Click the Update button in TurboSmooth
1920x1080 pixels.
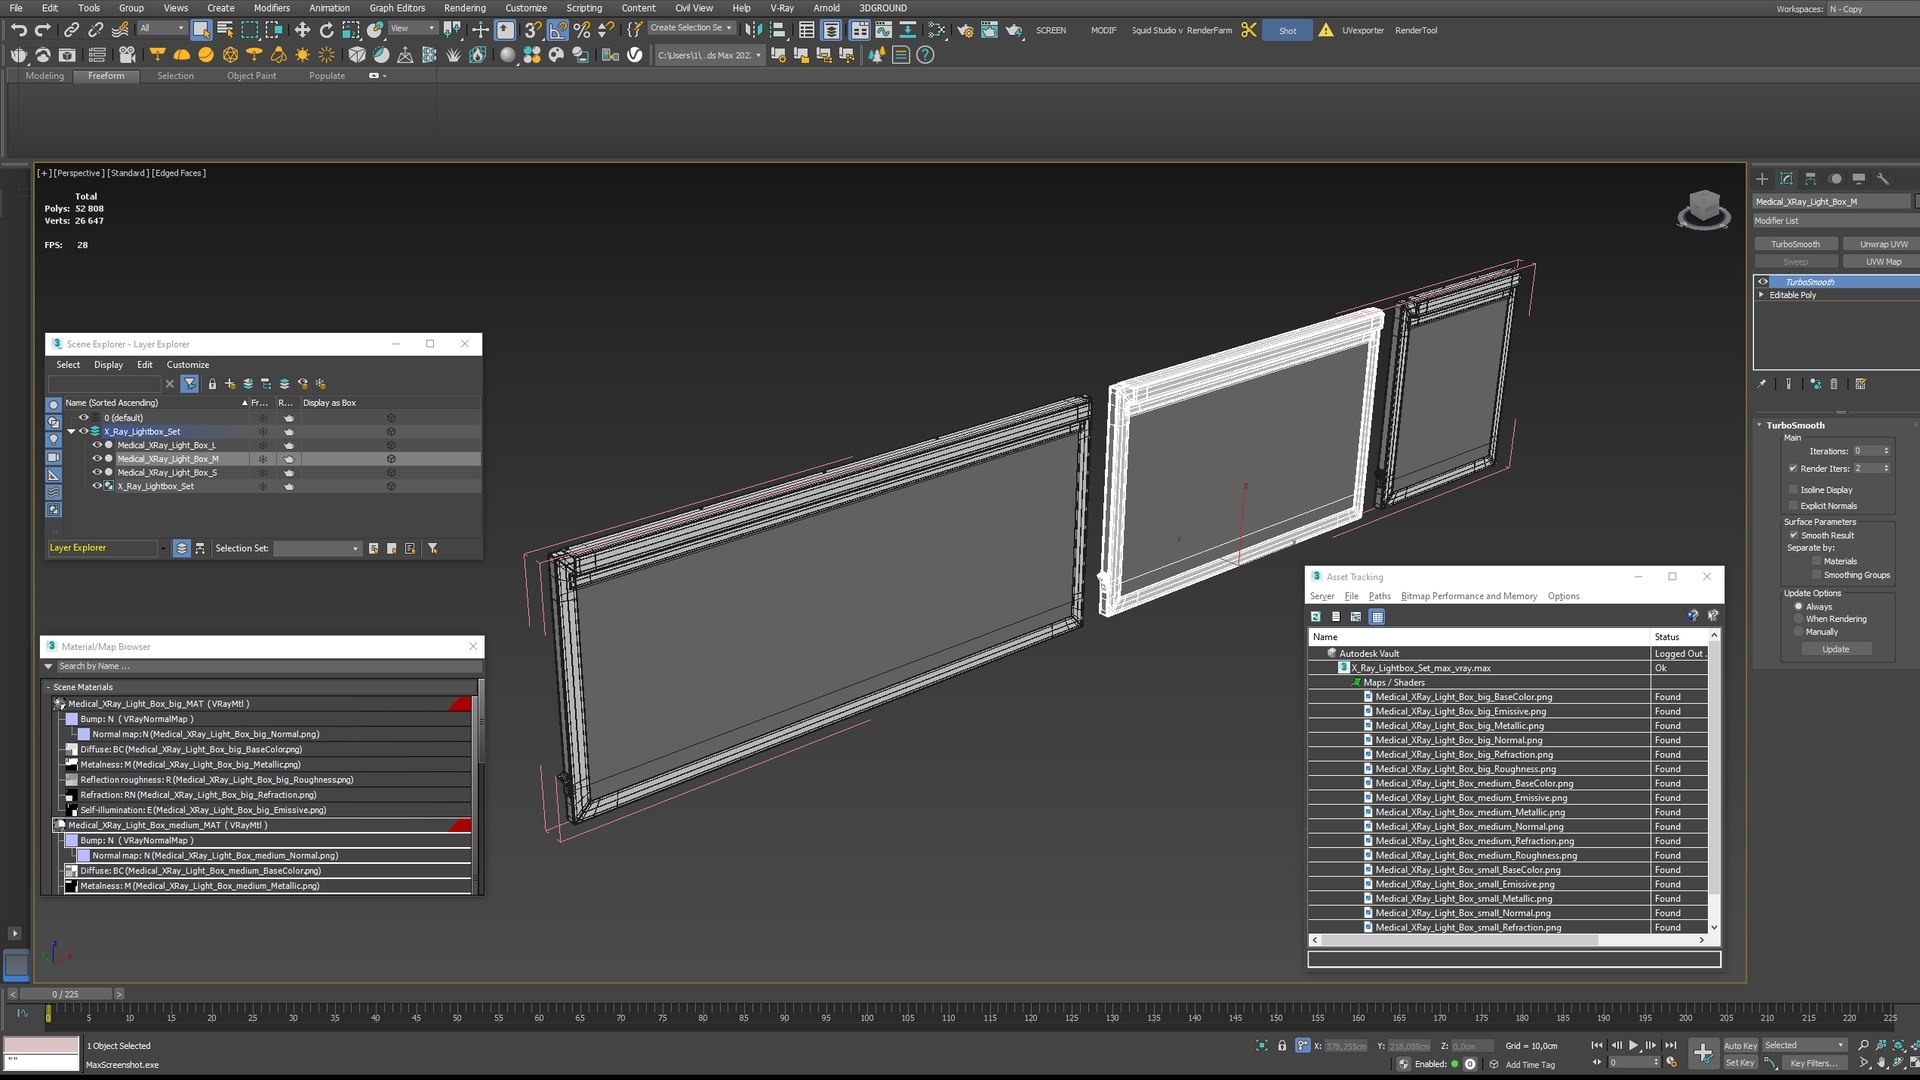pyautogui.click(x=1836, y=650)
